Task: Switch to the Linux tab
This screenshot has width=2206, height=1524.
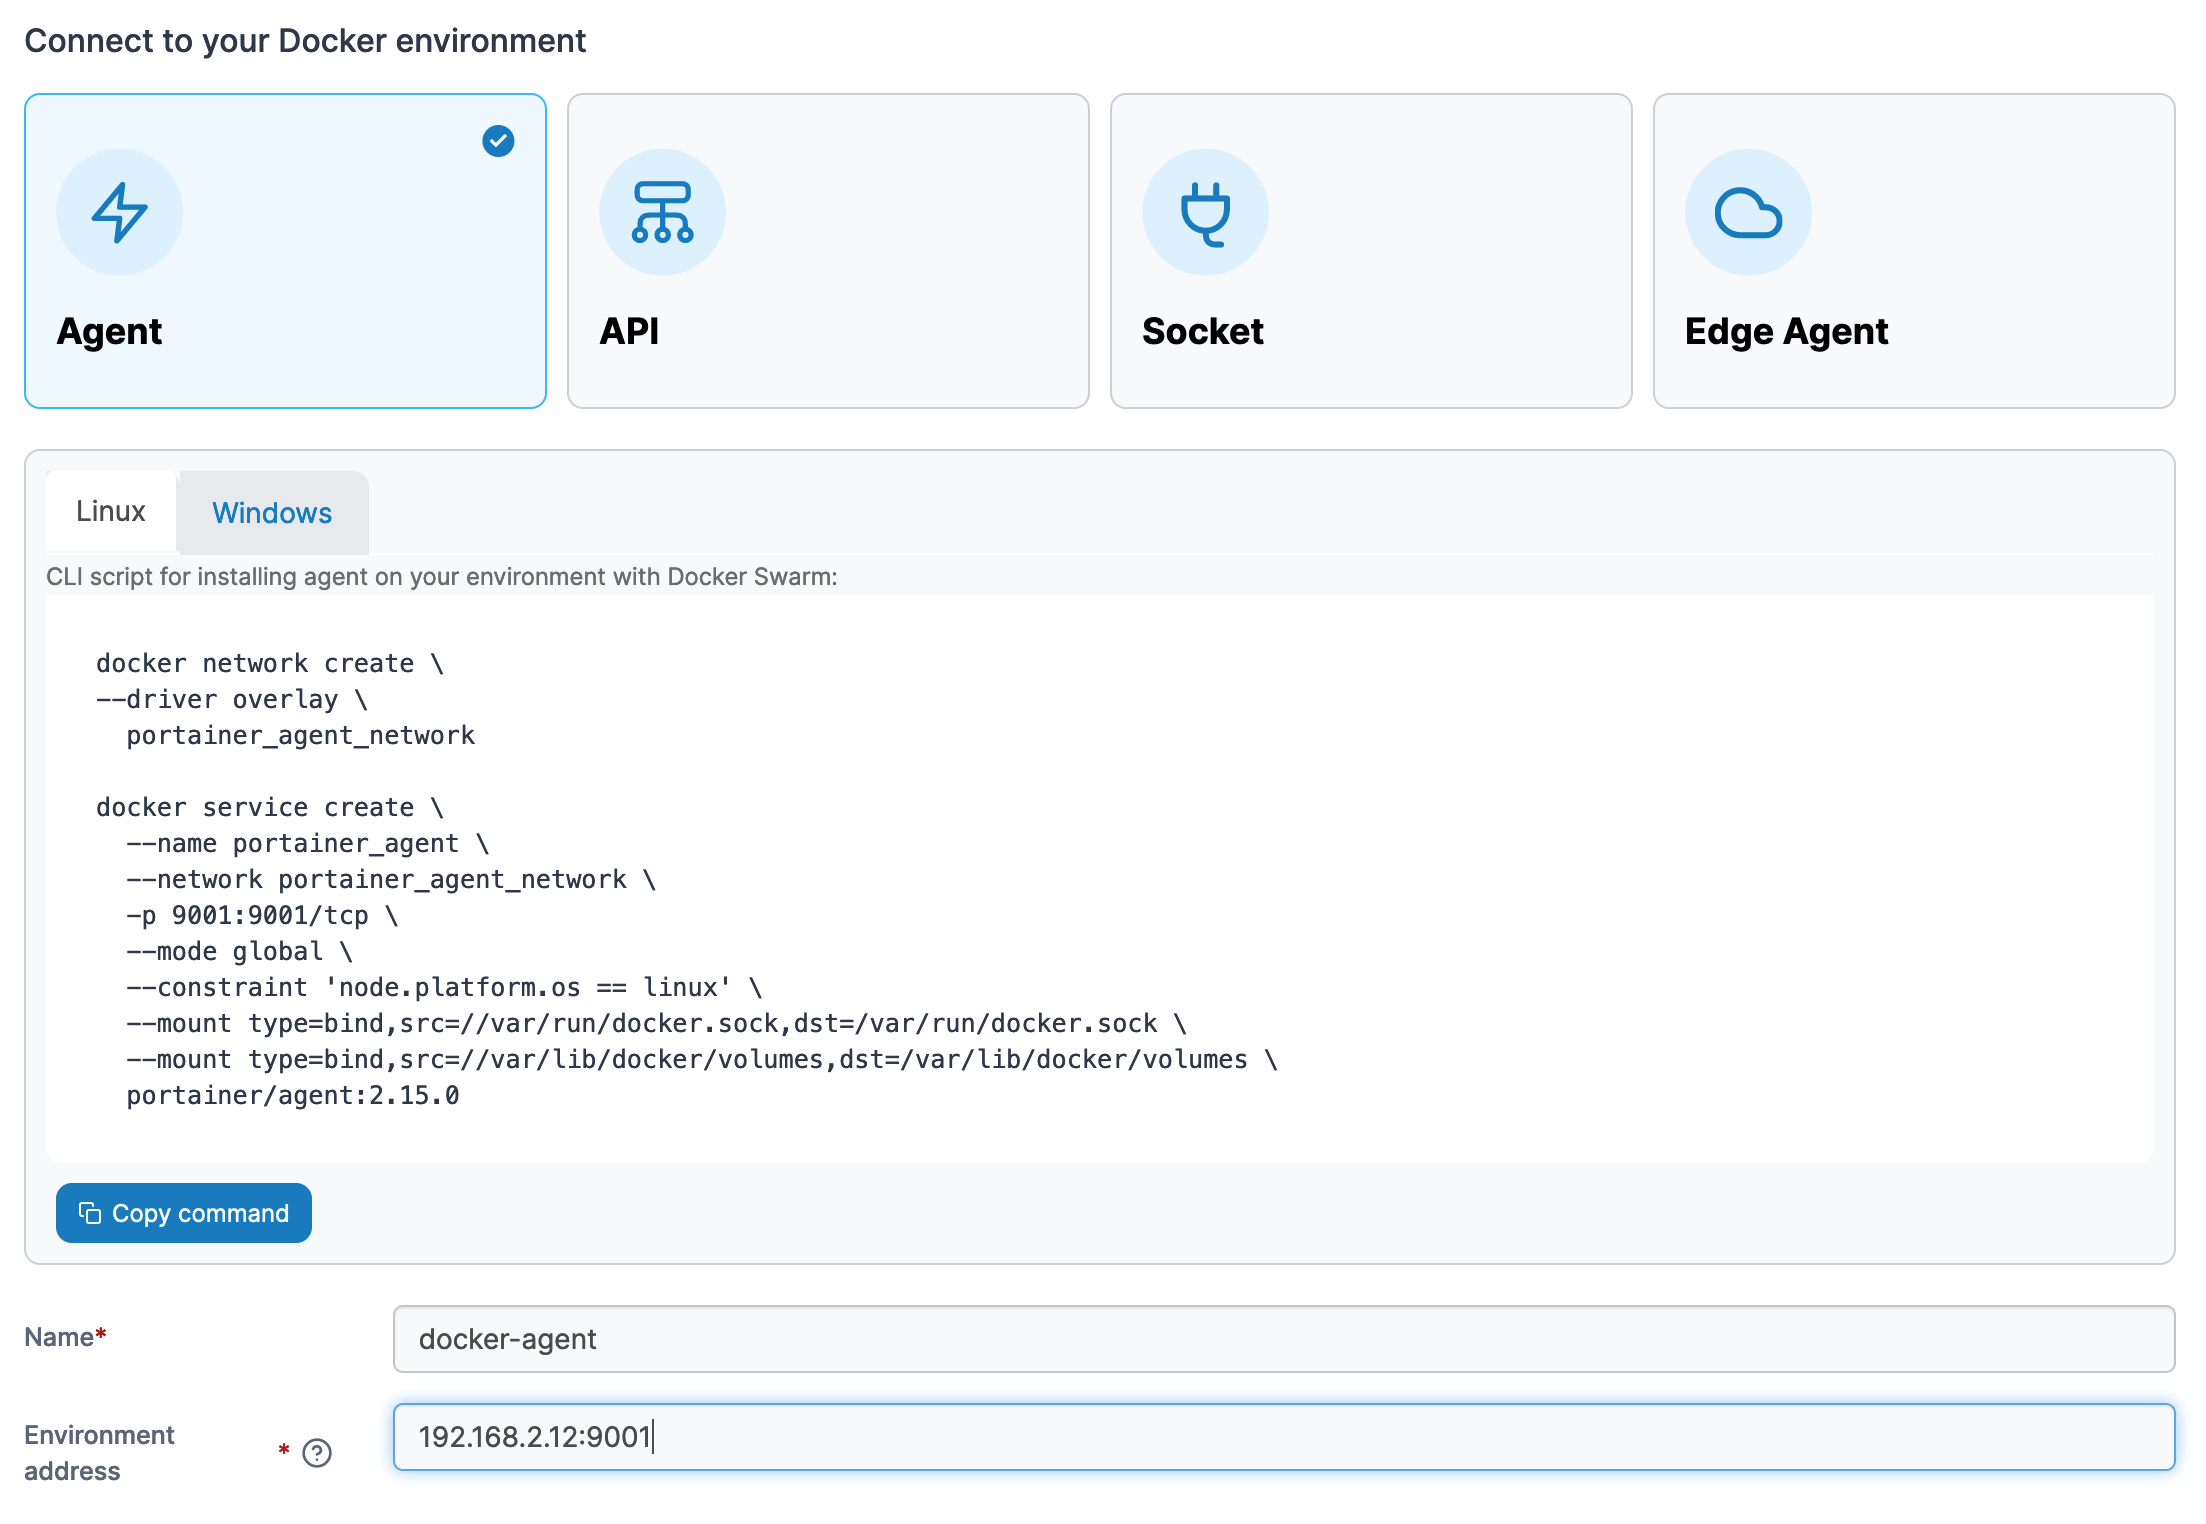Action: tap(111, 511)
